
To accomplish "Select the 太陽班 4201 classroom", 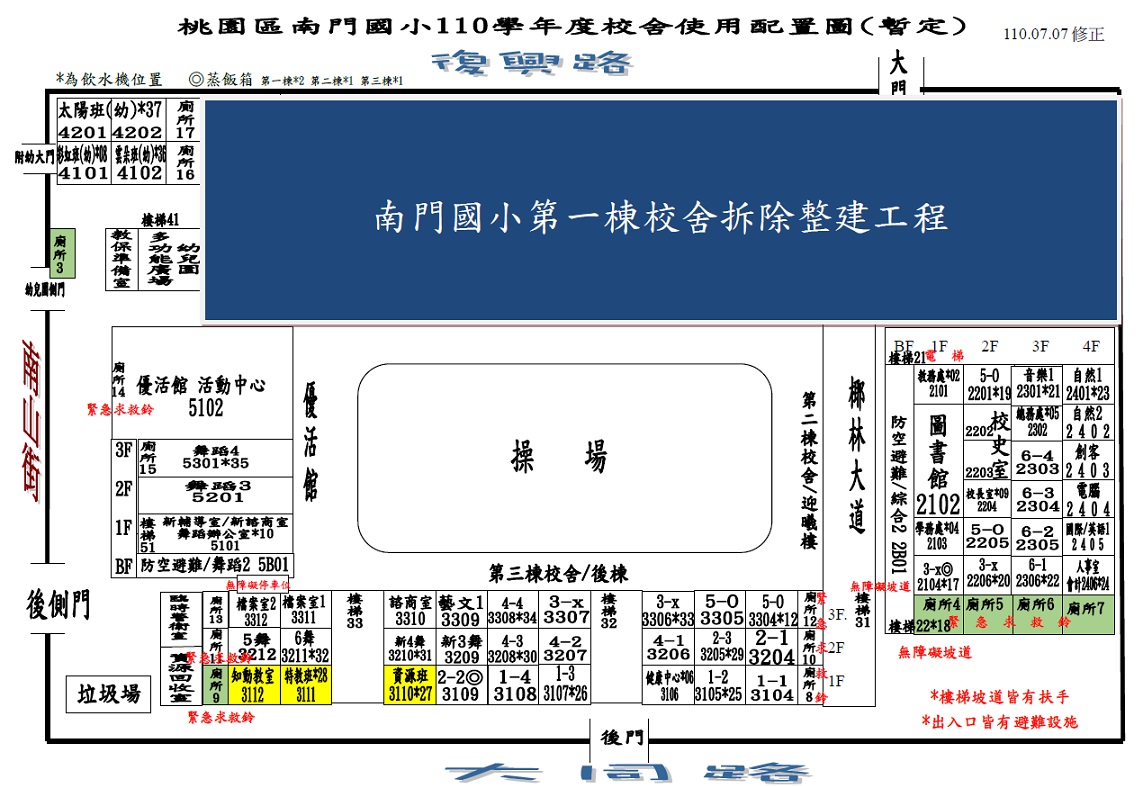I will tap(83, 120).
